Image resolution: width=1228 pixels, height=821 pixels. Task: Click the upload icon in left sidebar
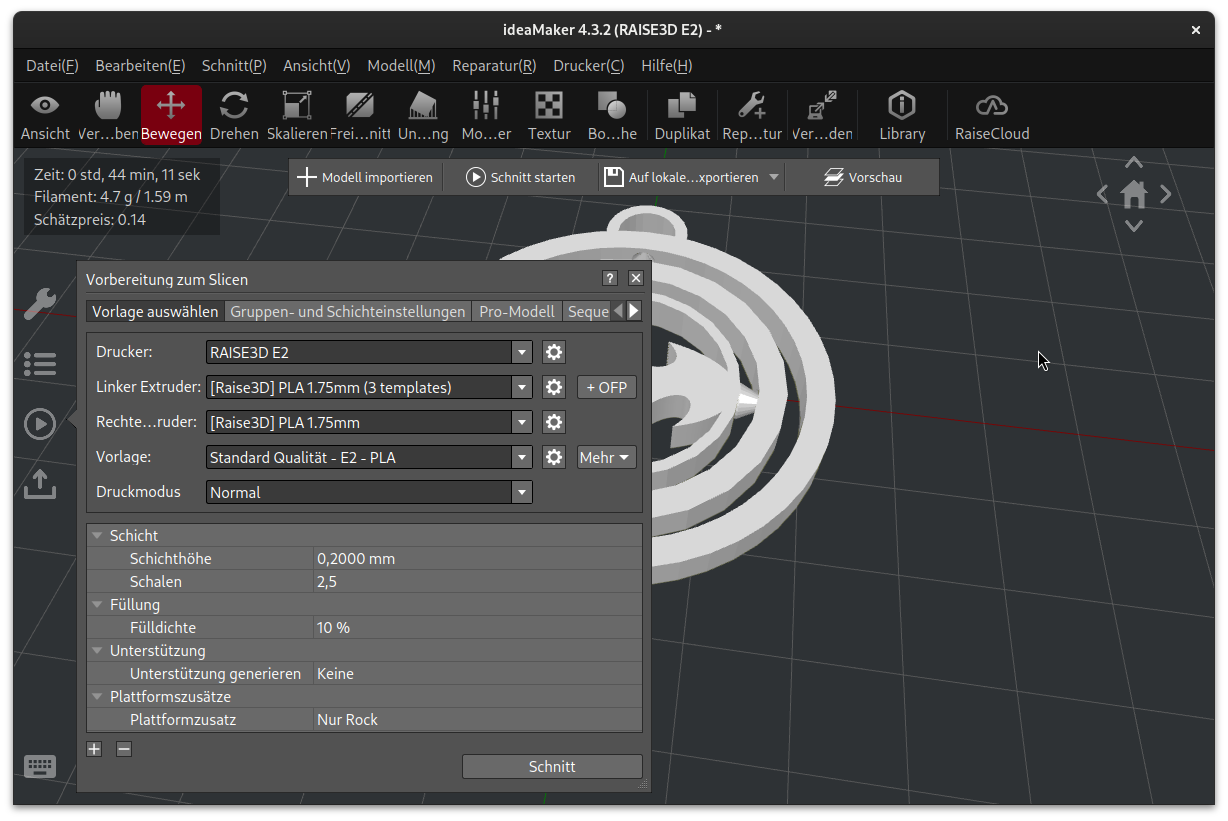40,484
